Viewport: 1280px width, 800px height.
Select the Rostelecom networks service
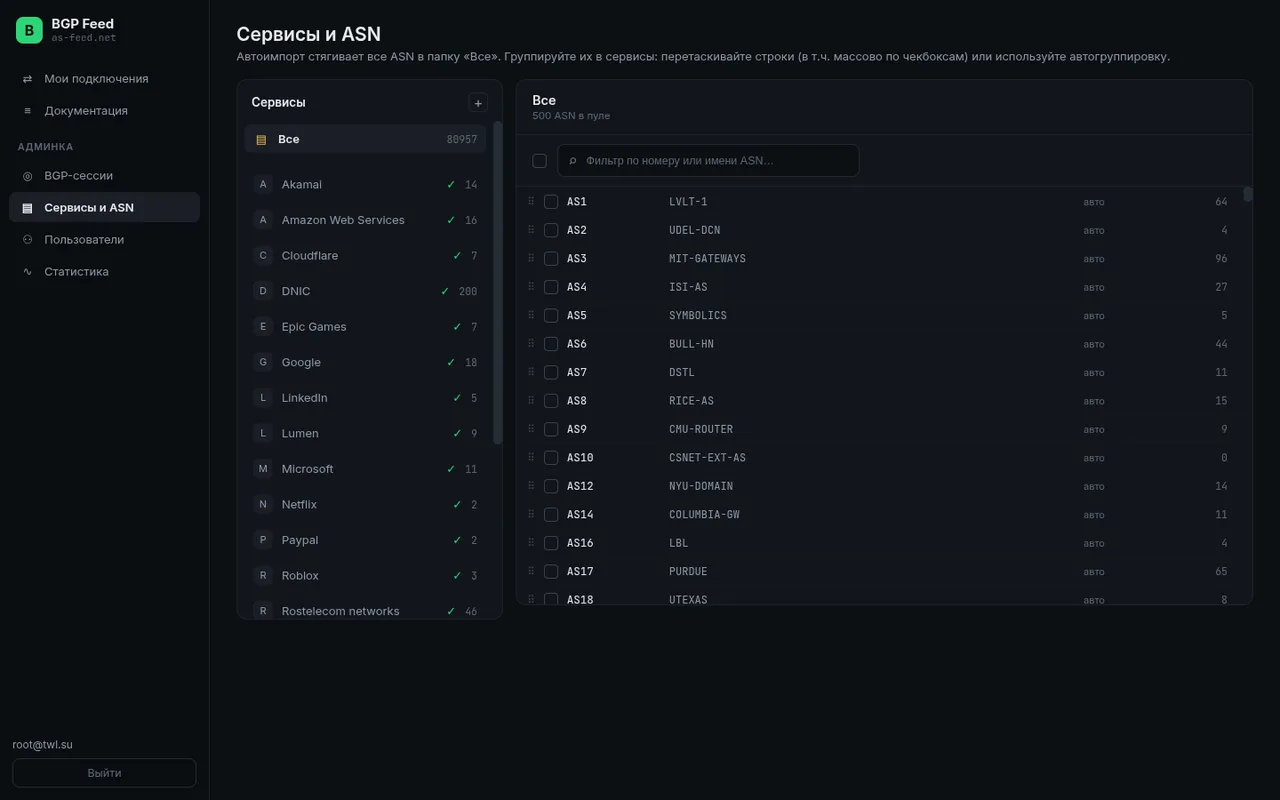[365, 611]
